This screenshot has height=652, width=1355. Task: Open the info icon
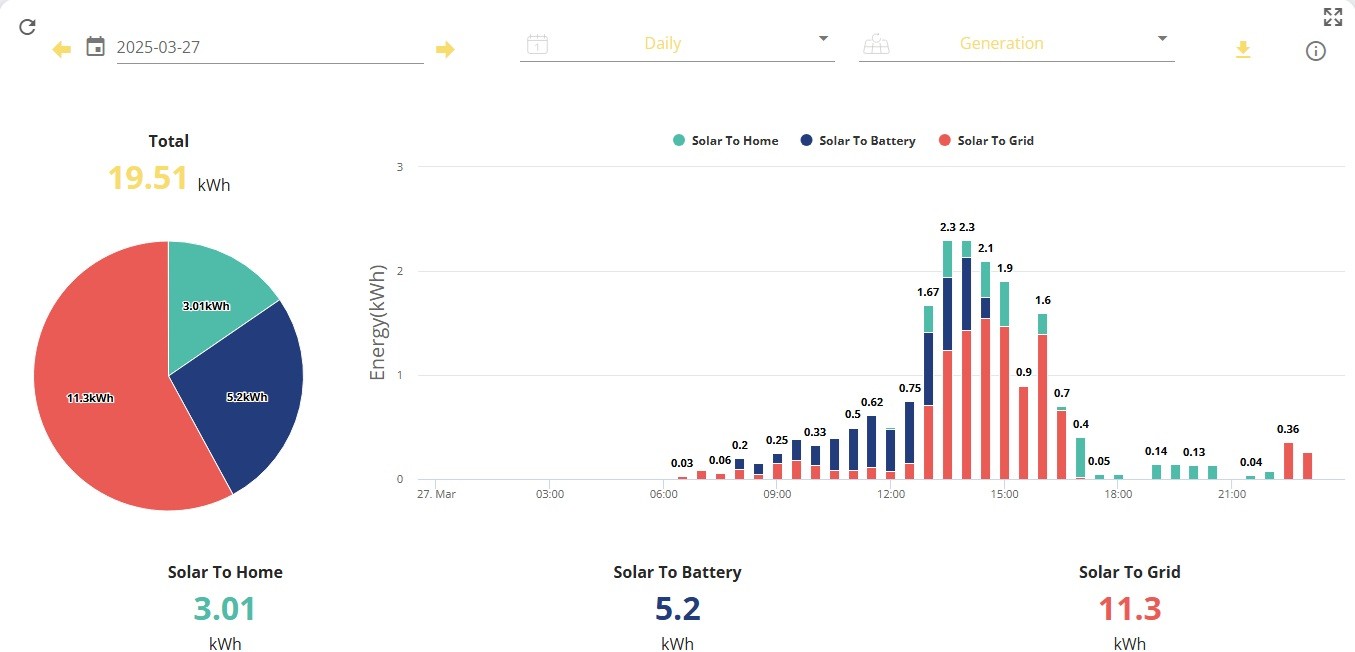point(1316,51)
